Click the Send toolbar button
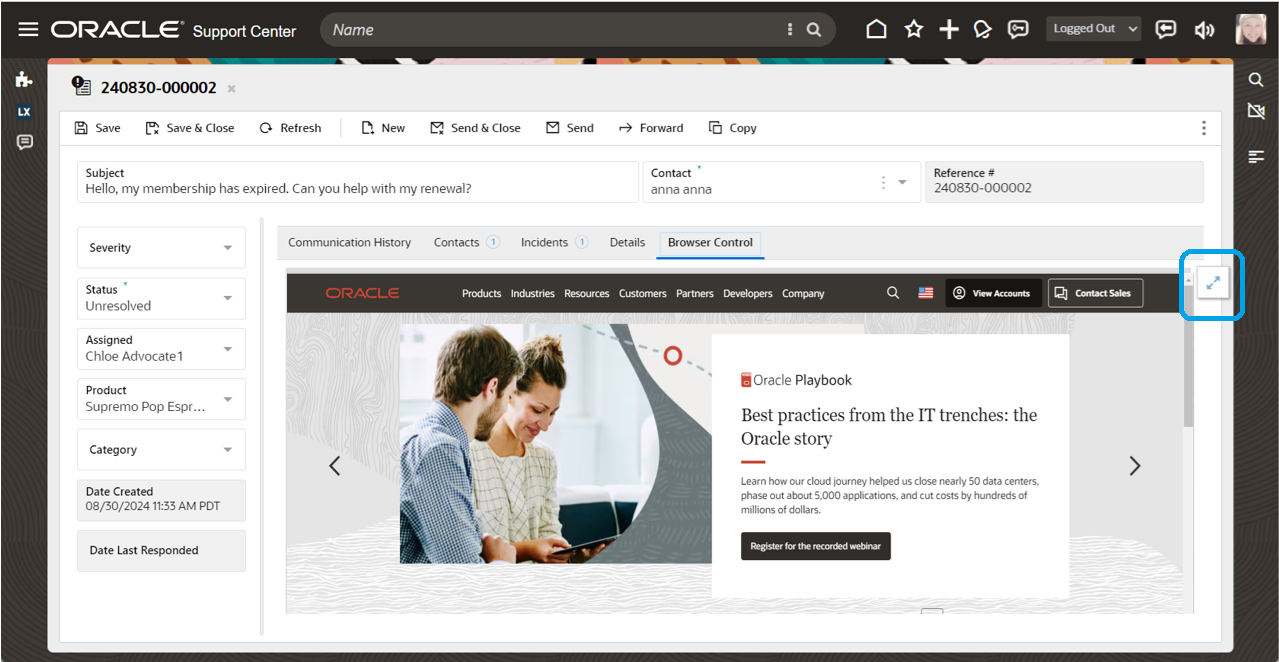 (x=569, y=128)
